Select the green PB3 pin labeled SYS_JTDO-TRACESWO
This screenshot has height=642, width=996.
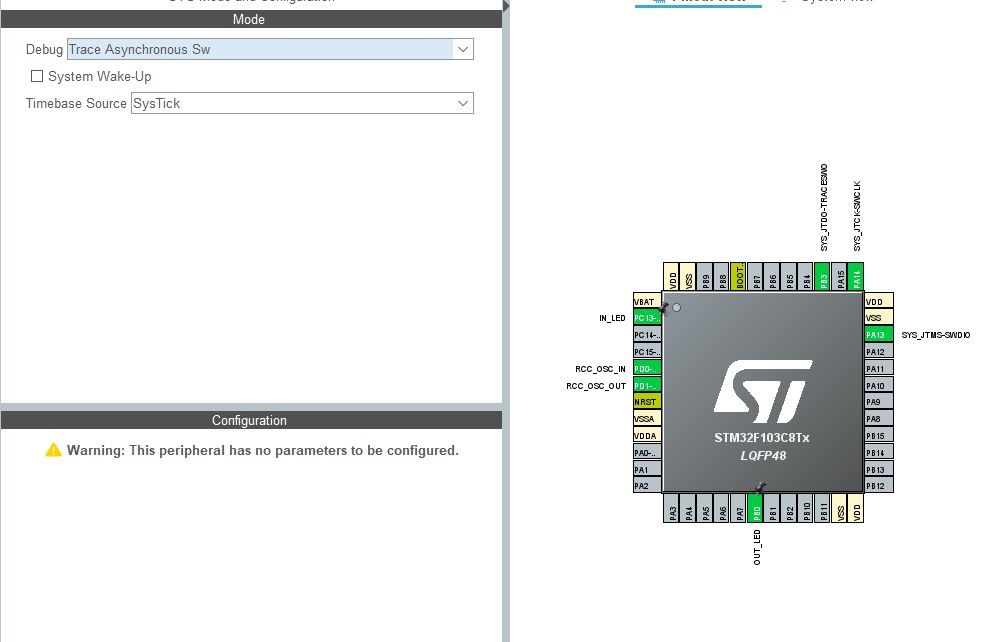click(x=823, y=277)
